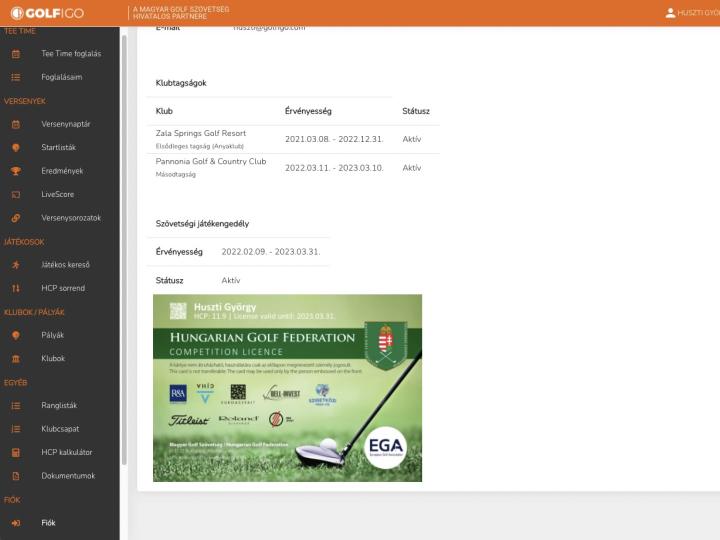Open the user profile icon in header
This screenshot has height=540, width=720.
click(670, 13)
